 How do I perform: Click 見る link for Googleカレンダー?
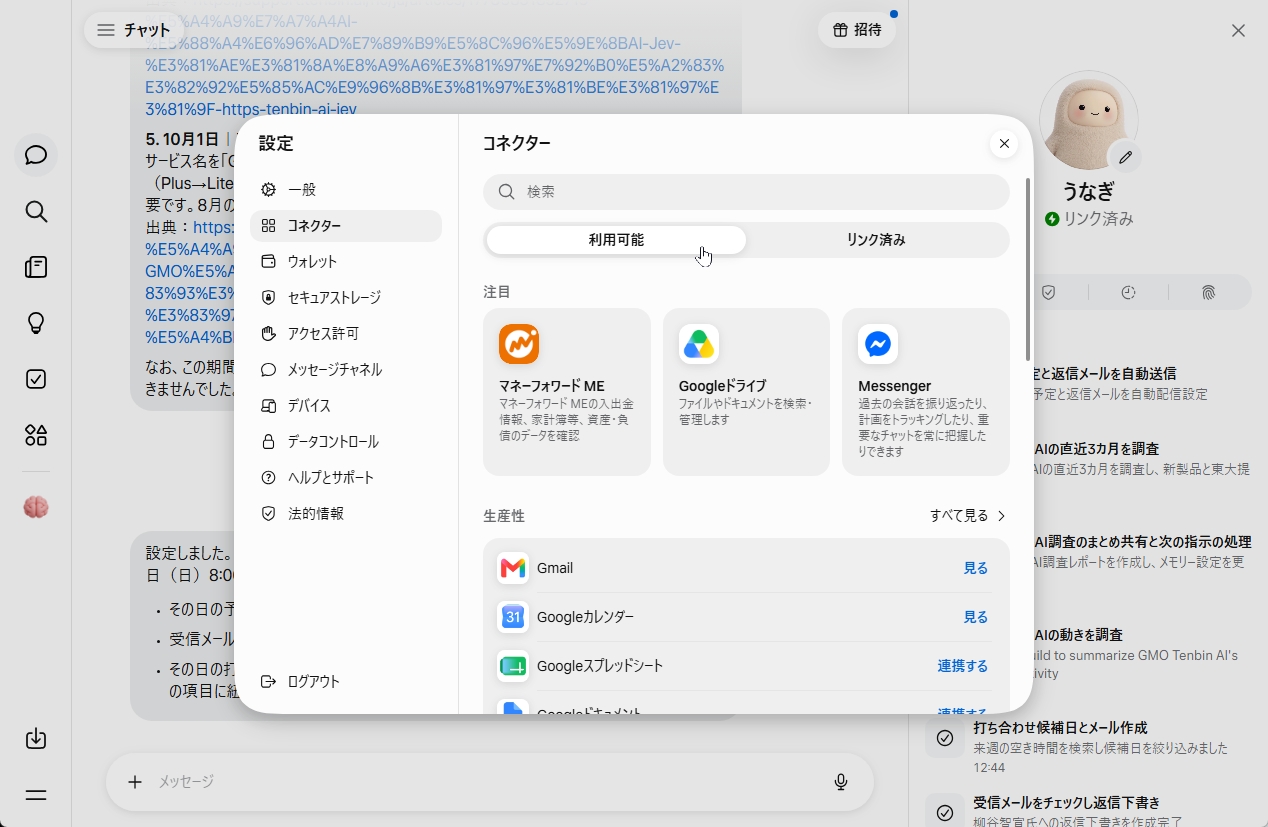pyautogui.click(x=975, y=617)
